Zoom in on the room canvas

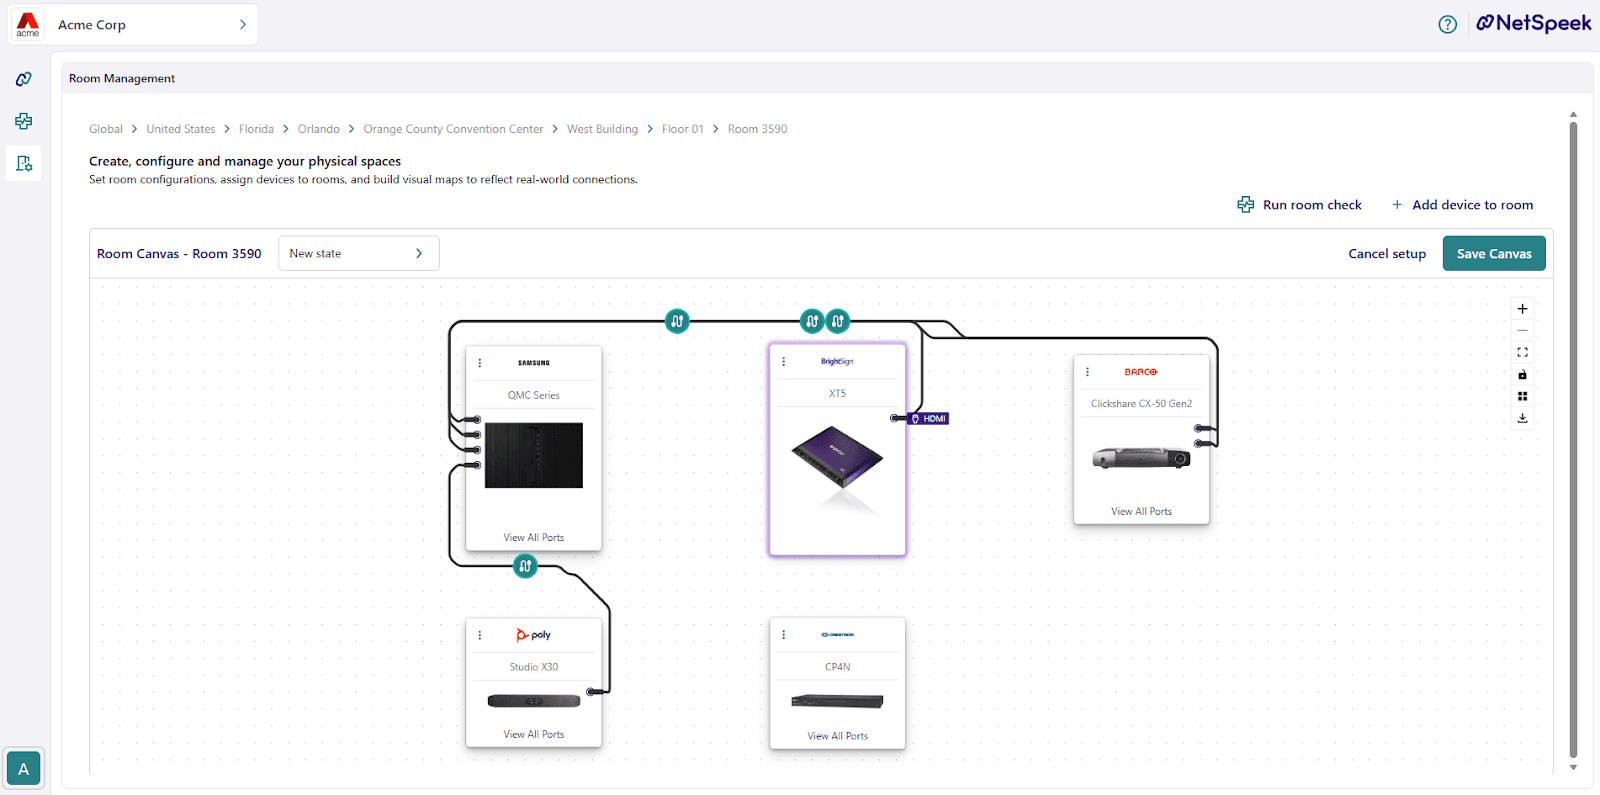pos(1522,309)
